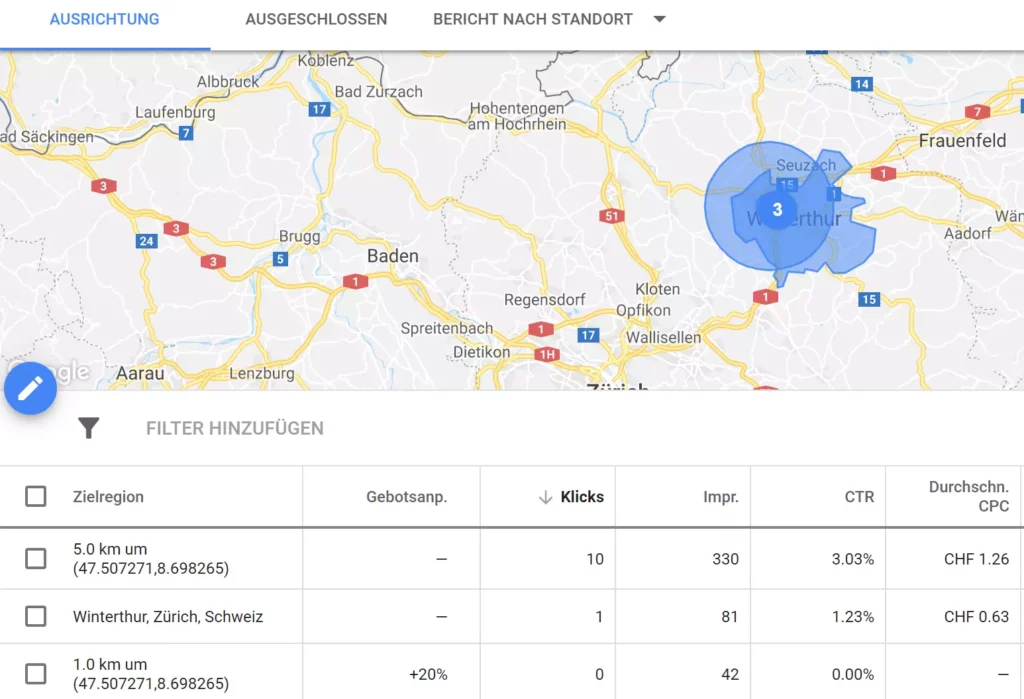Click the 81 impressions value
This screenshot has width=1024, height=699.
(x=730, y=617)
